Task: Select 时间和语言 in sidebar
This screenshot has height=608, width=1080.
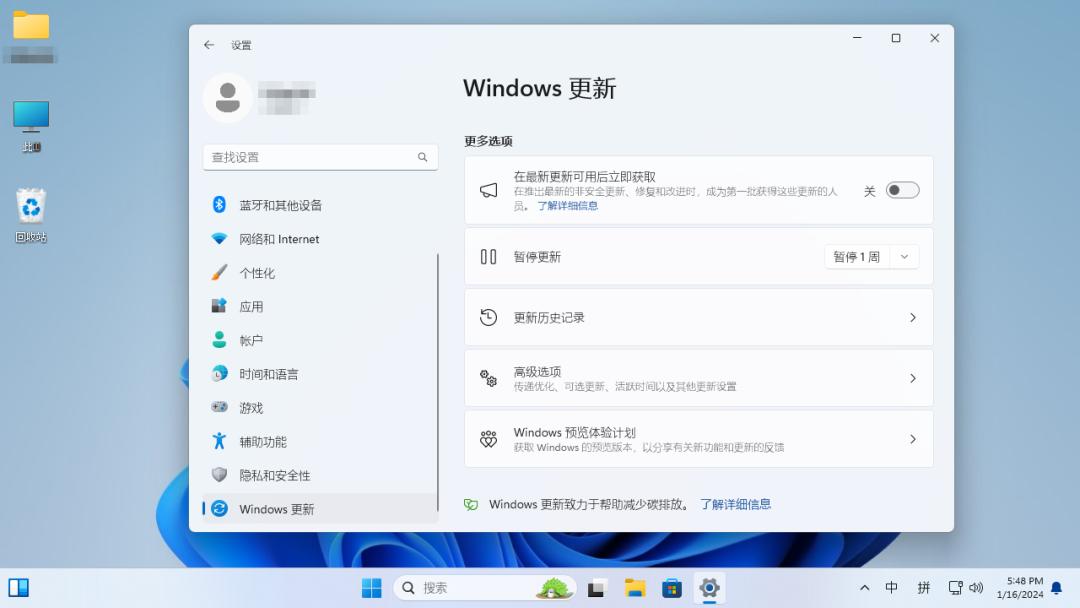Action: coord(320,373)
